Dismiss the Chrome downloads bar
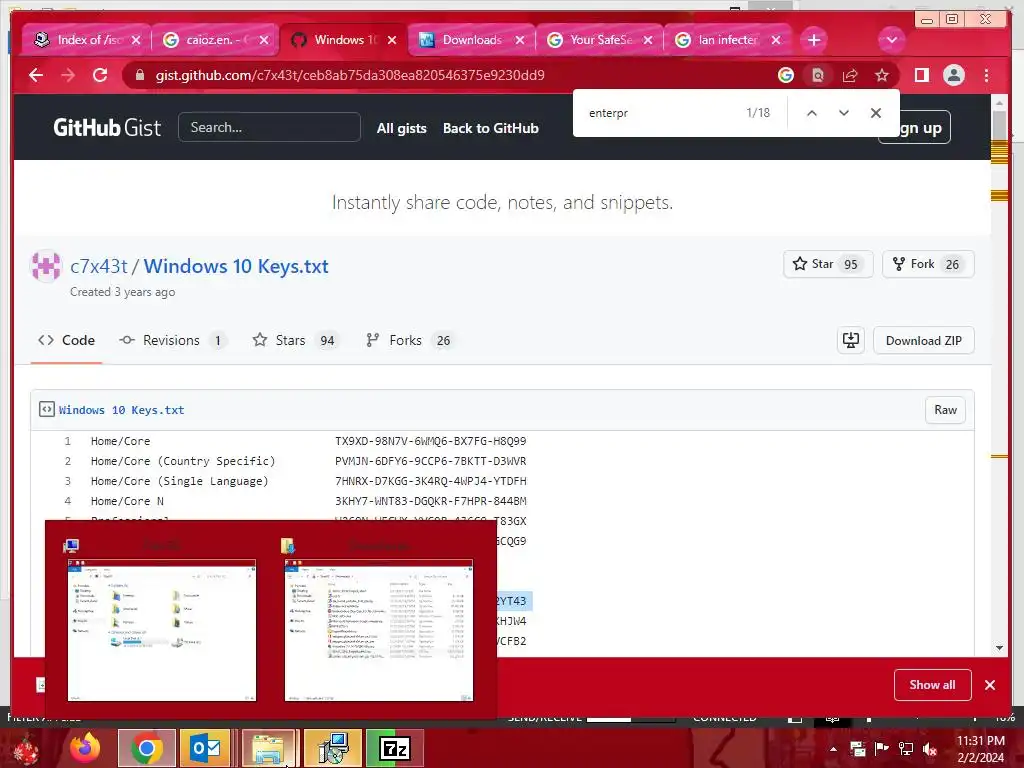Screen dimensions: 1024x768 (x=990, y=684)
